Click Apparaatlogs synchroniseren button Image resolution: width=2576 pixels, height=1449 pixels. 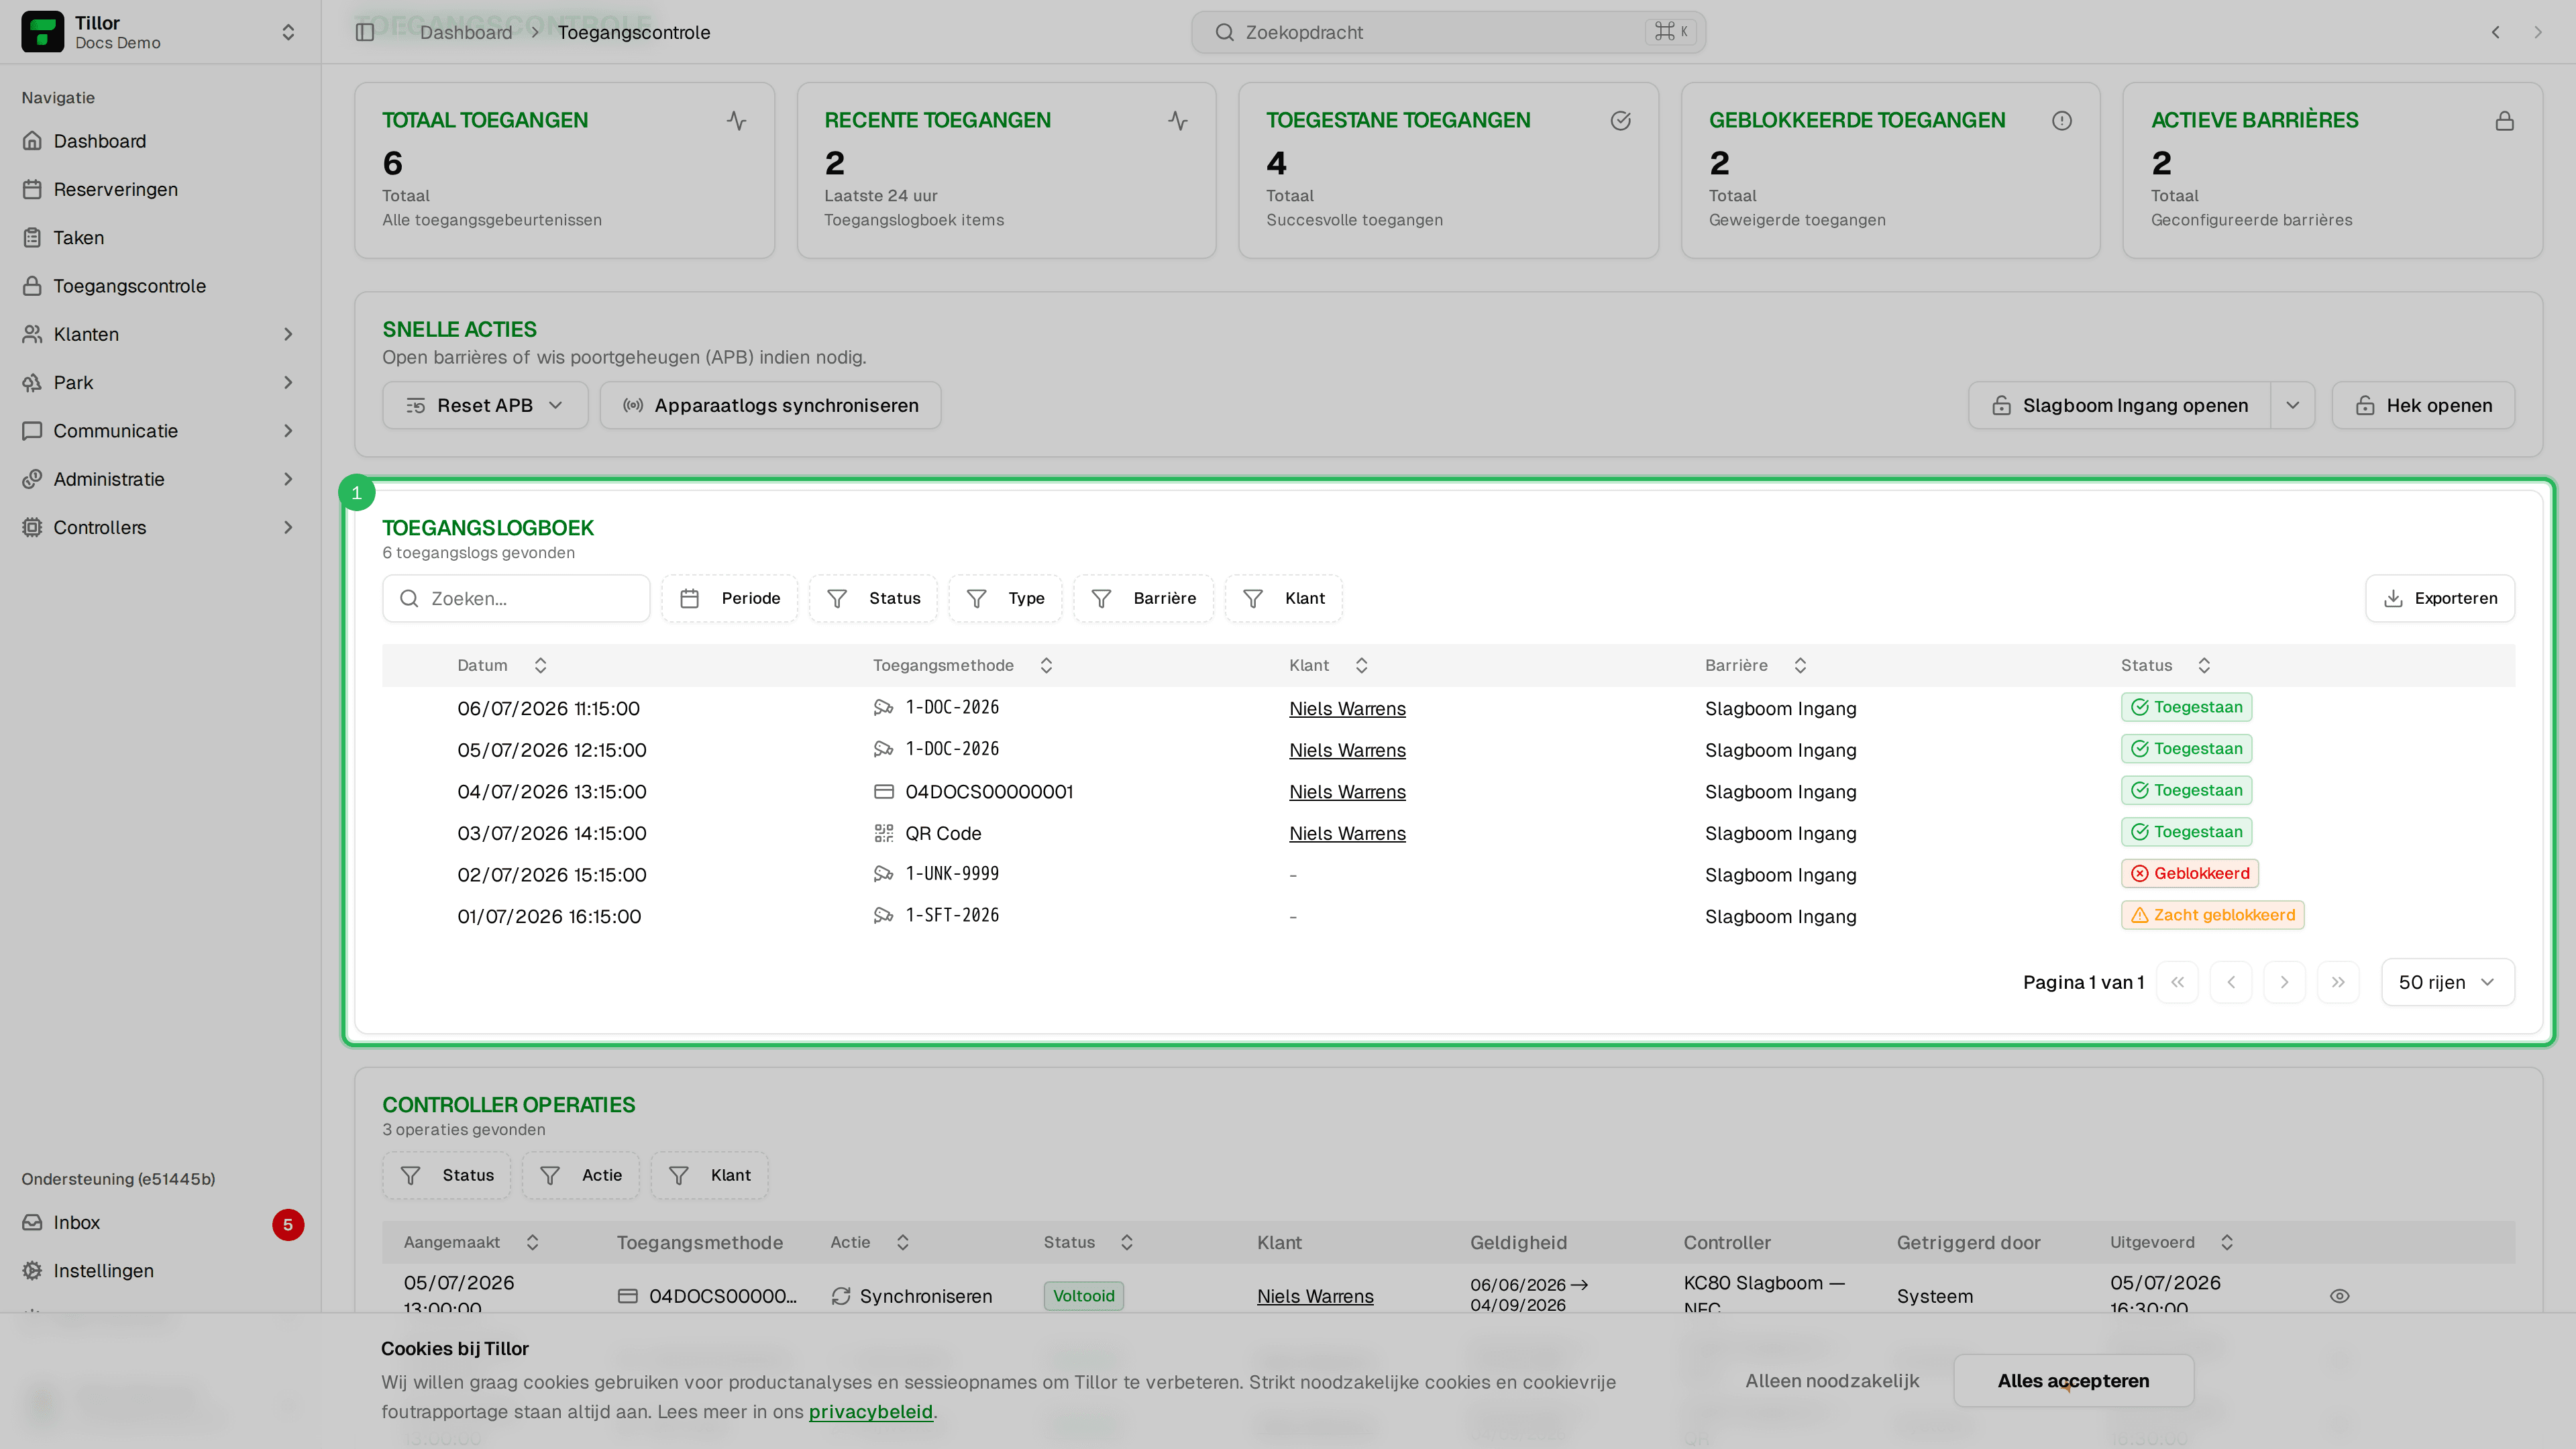[770, 405]
